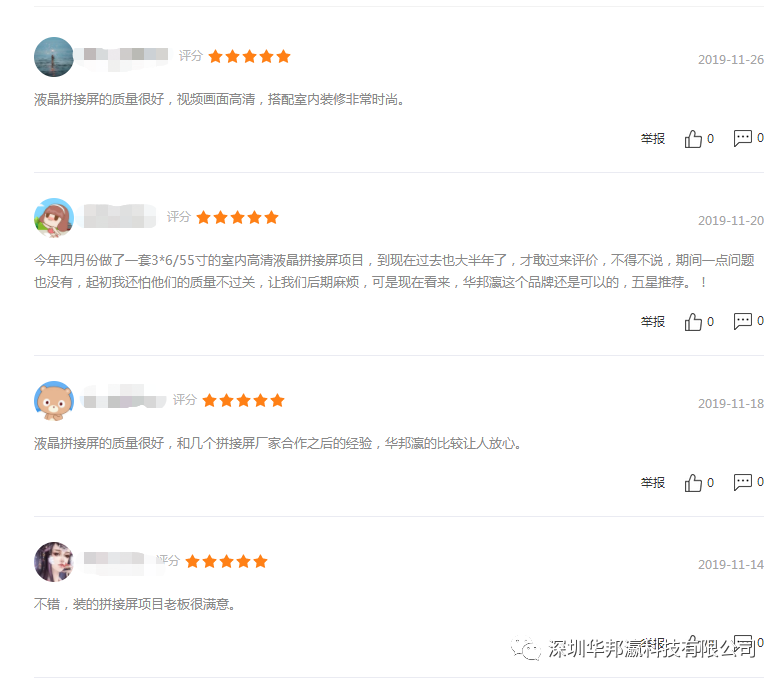This screenshot has width=782, height=683.
Task: Click the bear cartoon avatar
Action: (54, 401)
